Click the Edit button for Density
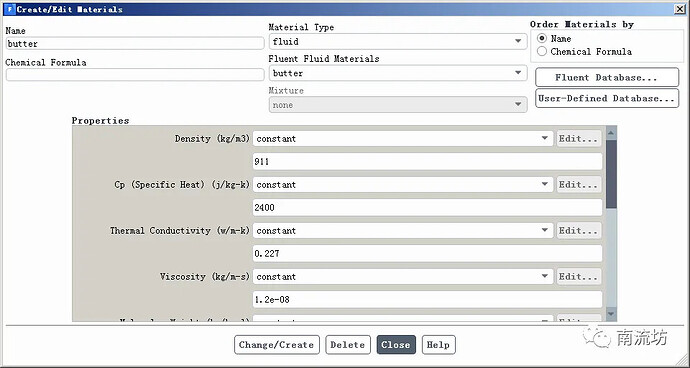This screenshot has width=690, height=368. click(x=579, y=139)
